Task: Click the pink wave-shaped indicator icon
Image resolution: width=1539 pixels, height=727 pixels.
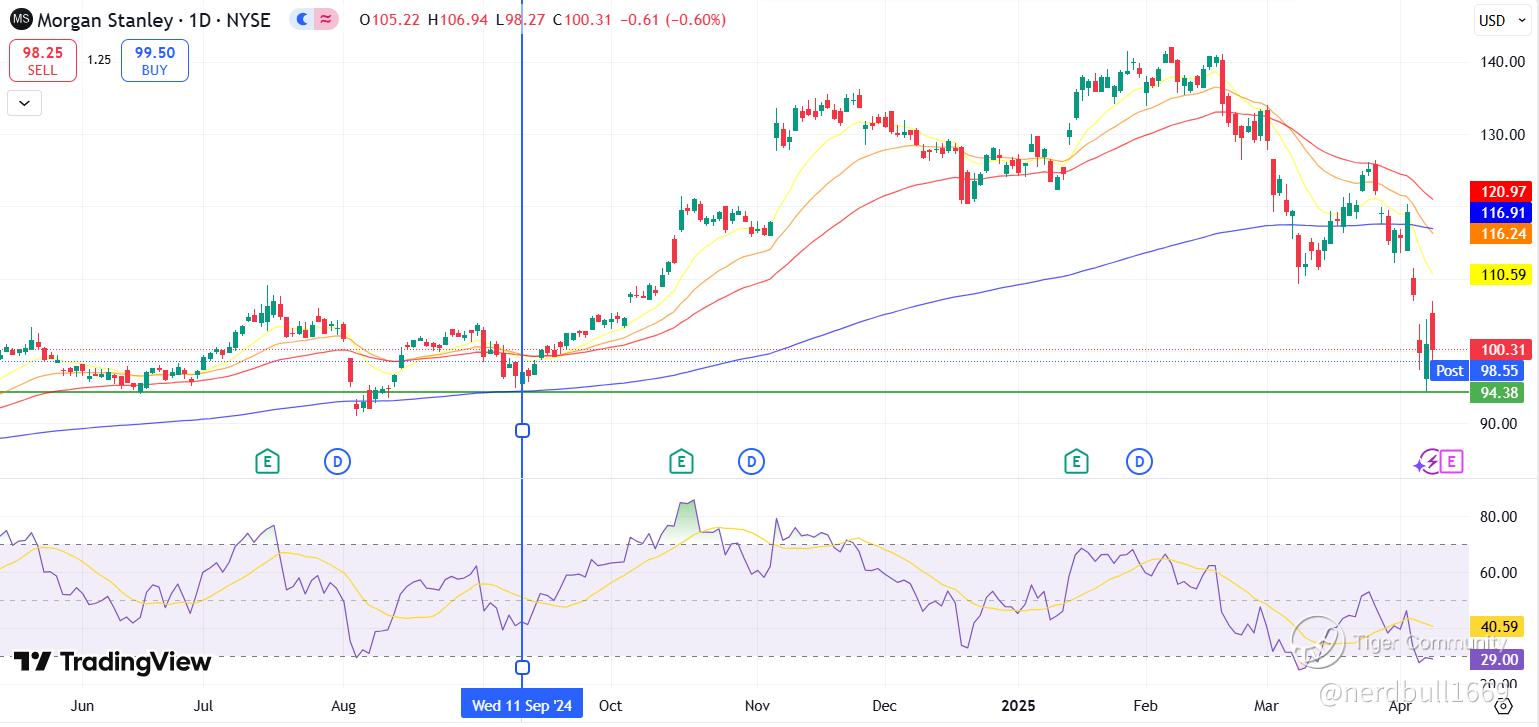Action: tap(326, 20)
